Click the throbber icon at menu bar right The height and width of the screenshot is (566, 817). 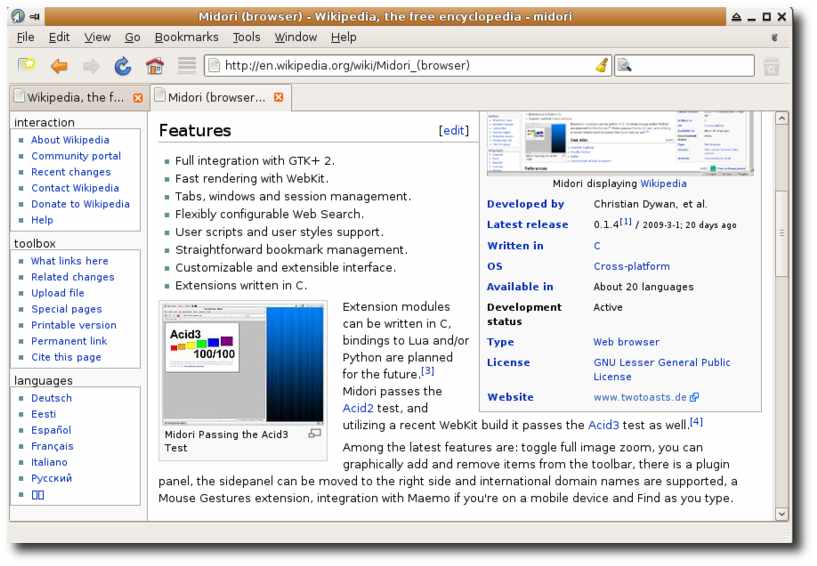(x=774, y=38)
